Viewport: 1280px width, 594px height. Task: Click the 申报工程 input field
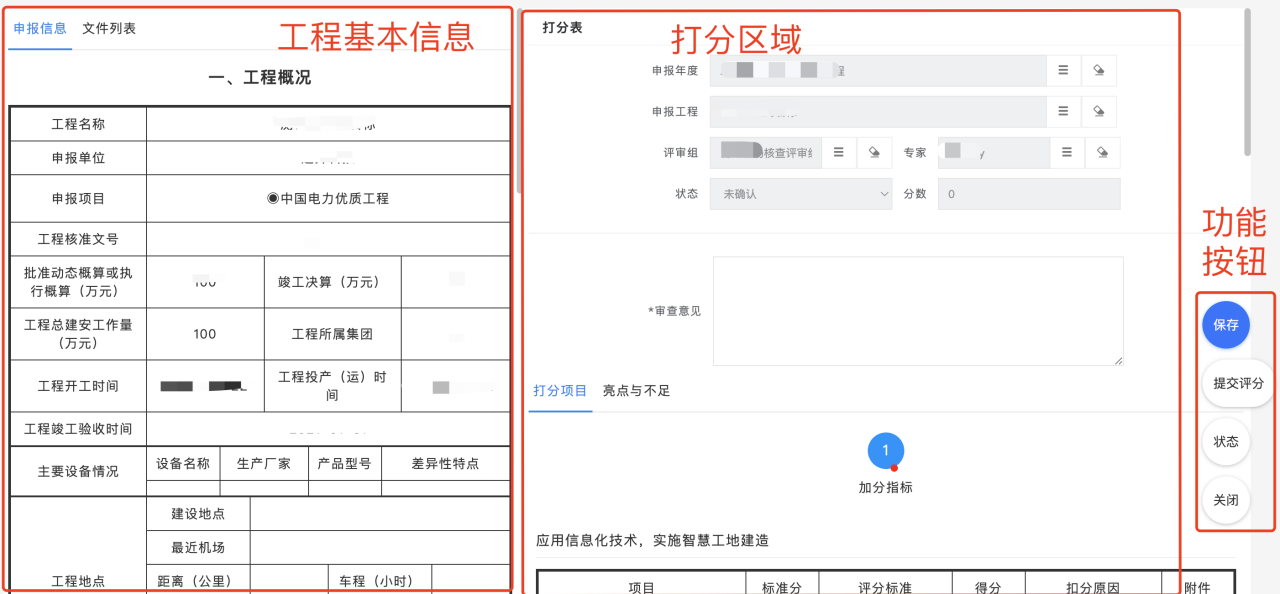(x=878, y=112)
